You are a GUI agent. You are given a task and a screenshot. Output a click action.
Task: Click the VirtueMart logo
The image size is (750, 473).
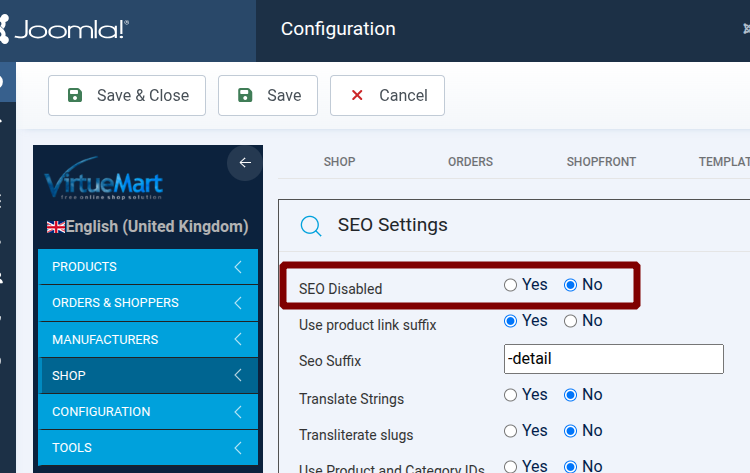[103, 178]
